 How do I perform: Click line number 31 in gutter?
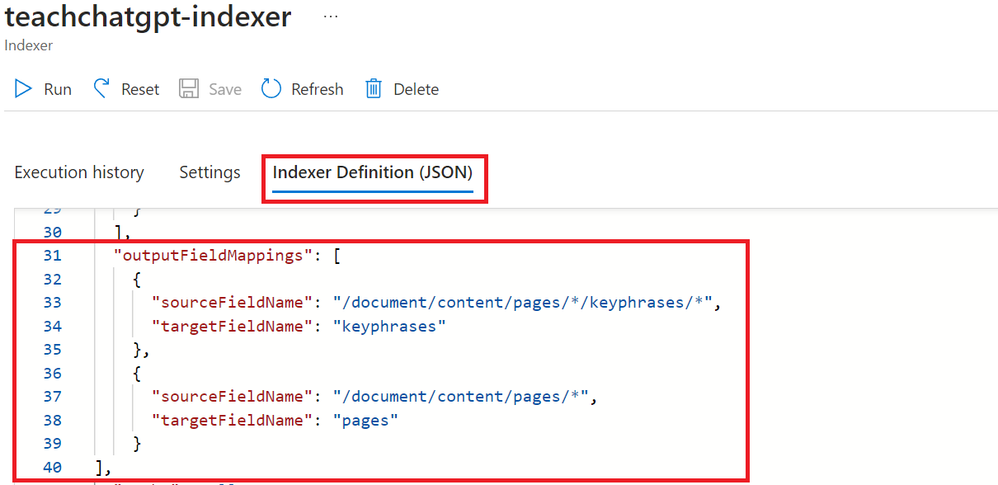52,256
